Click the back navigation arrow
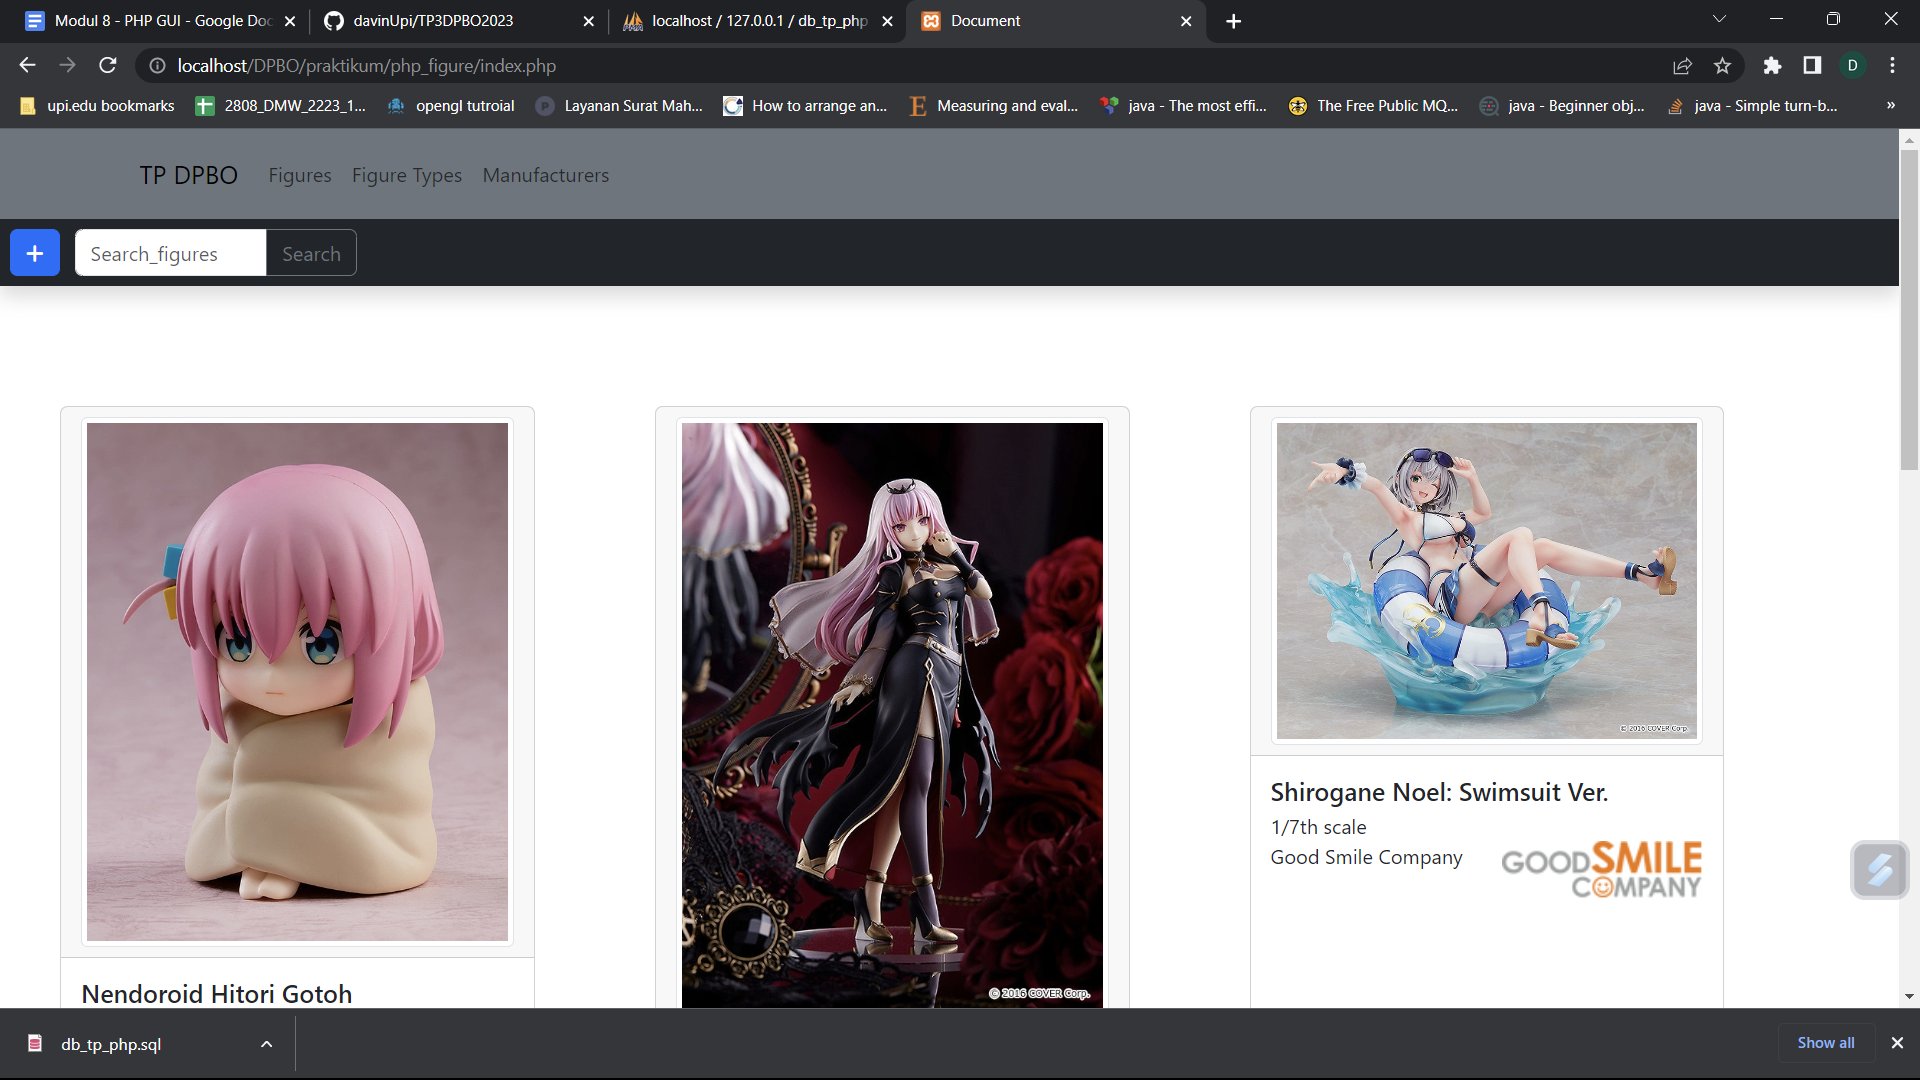Image resolution: width=1920 pixels, height=1080 pixels. [x=27, y=66]
